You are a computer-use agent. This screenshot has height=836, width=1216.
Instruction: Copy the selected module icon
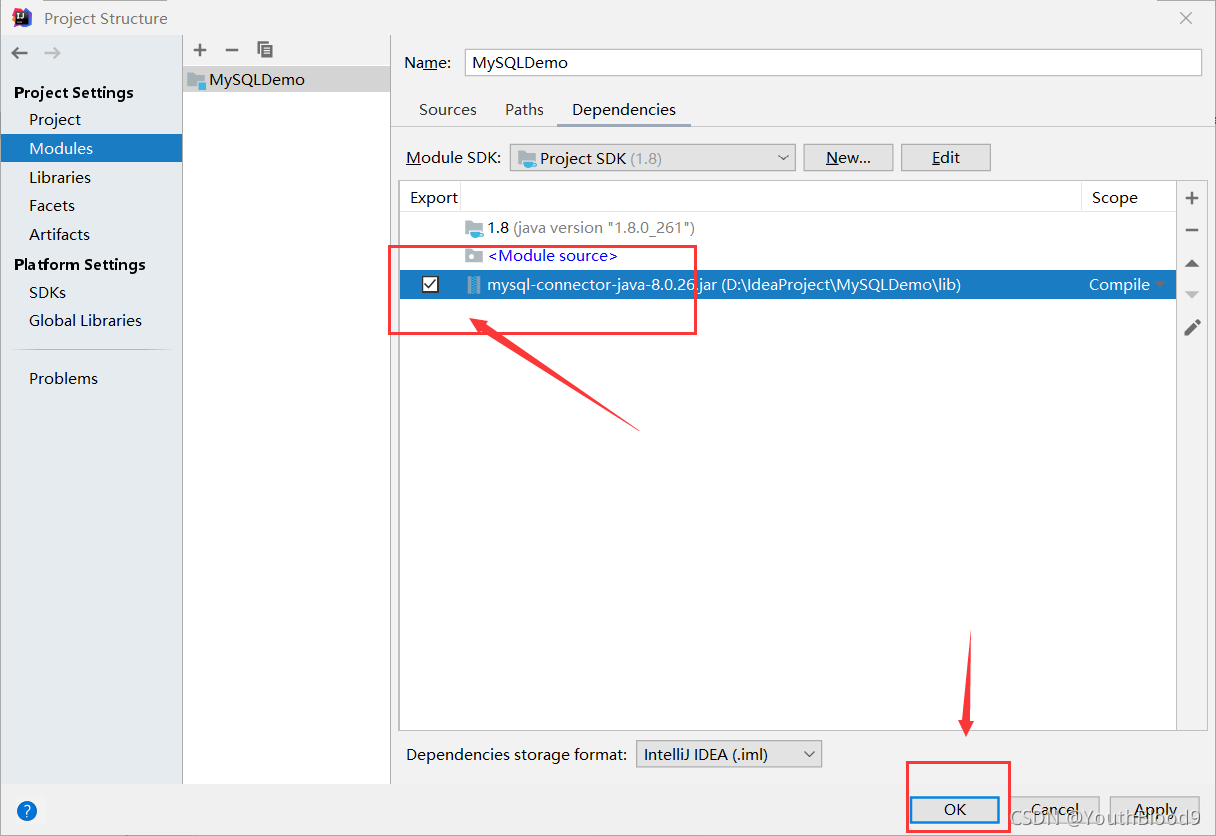[x=265, y=50]
